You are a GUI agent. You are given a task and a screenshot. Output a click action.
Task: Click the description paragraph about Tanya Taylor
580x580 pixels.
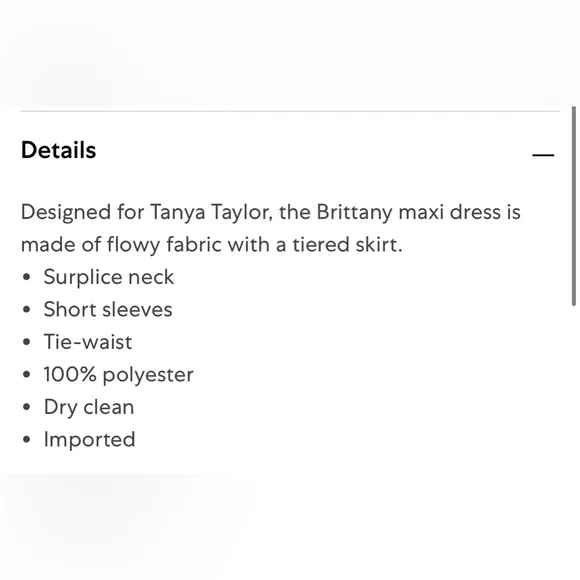point(271,228)
